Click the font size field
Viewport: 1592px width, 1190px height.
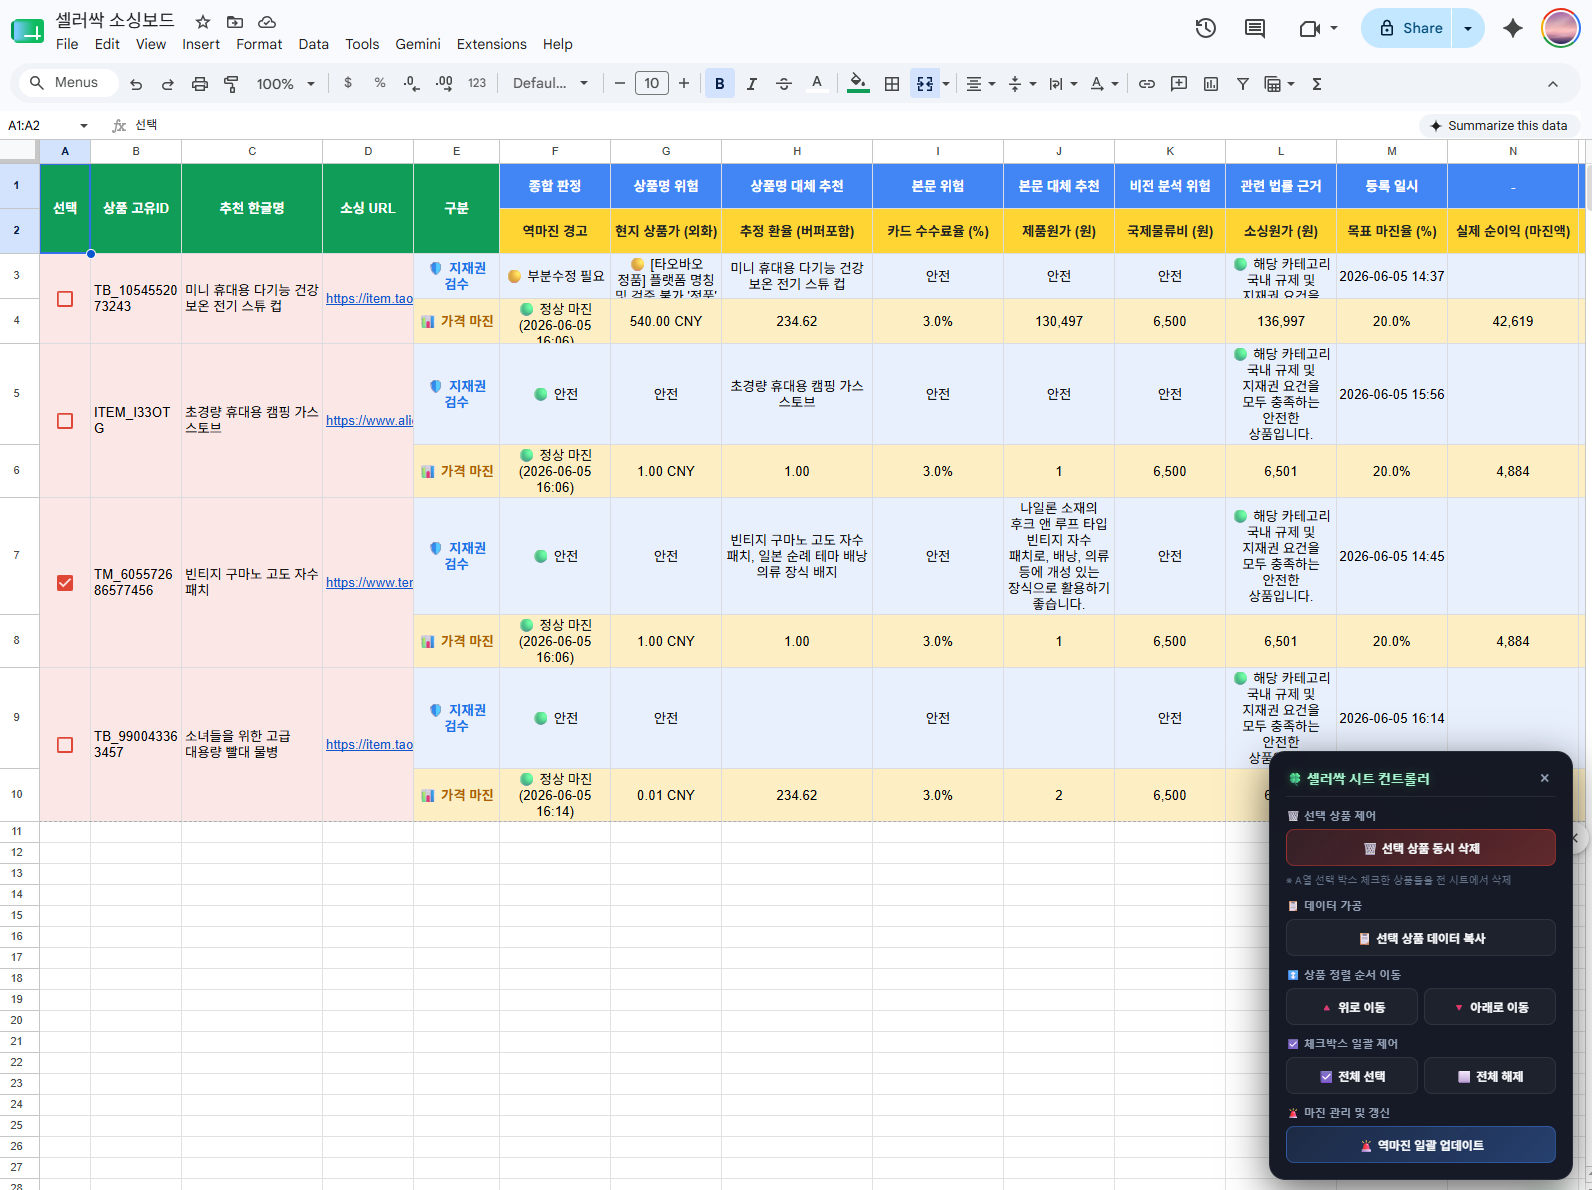click(652, 83)
